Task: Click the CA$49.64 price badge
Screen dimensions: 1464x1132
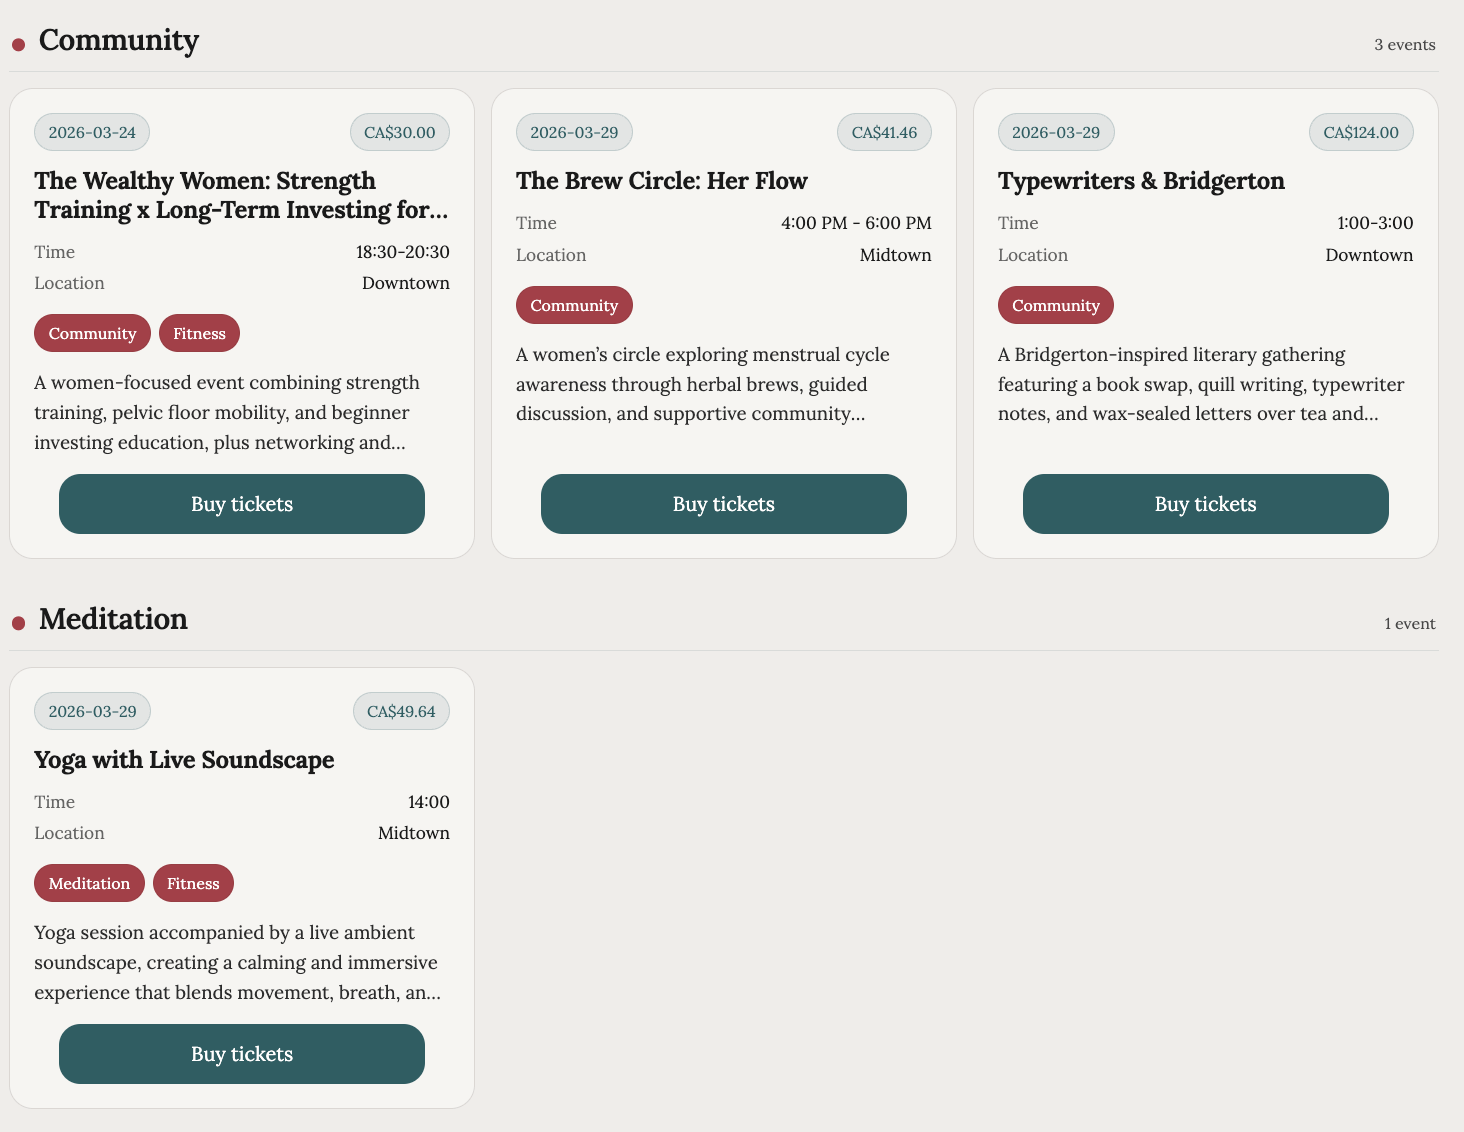Action: tap(401, 711)
